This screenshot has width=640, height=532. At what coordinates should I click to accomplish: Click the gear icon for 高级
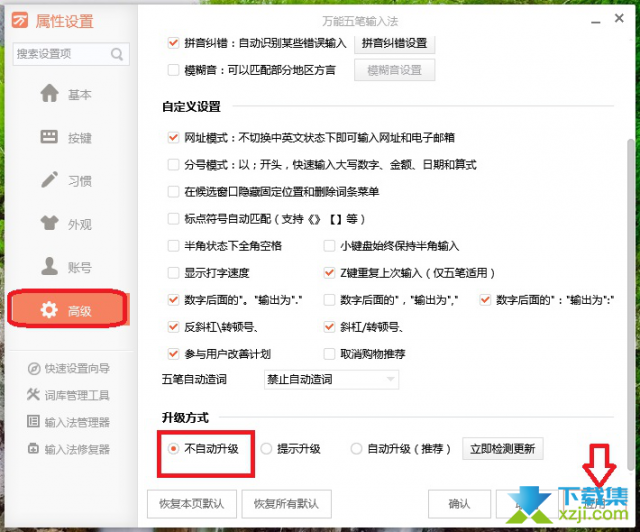click(49, 310)
